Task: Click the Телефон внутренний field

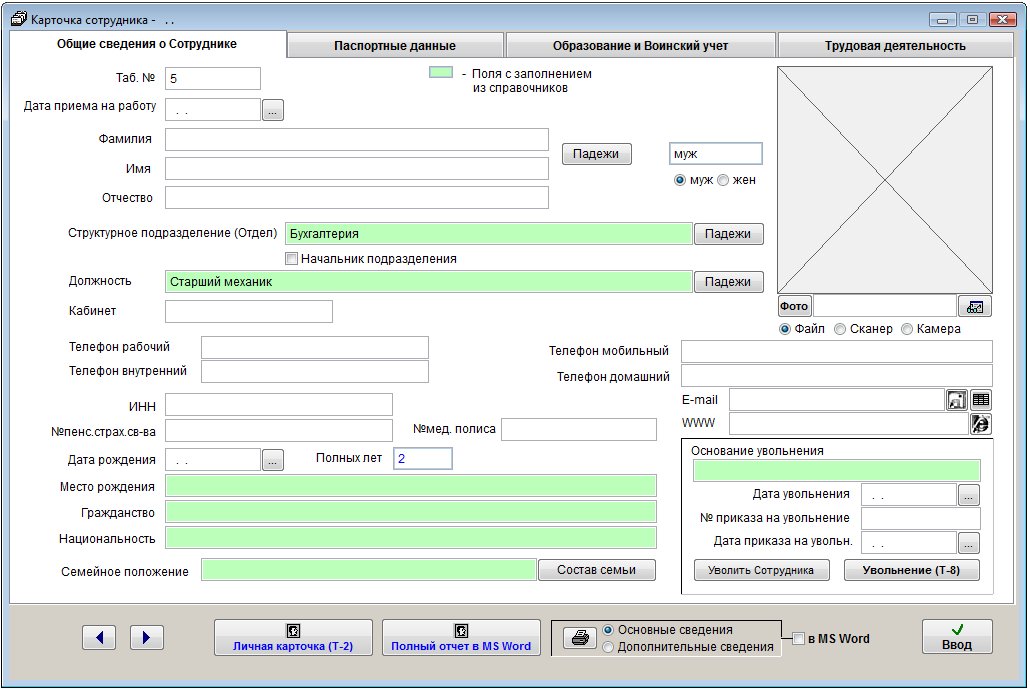Action: click(x=315, y=371)
